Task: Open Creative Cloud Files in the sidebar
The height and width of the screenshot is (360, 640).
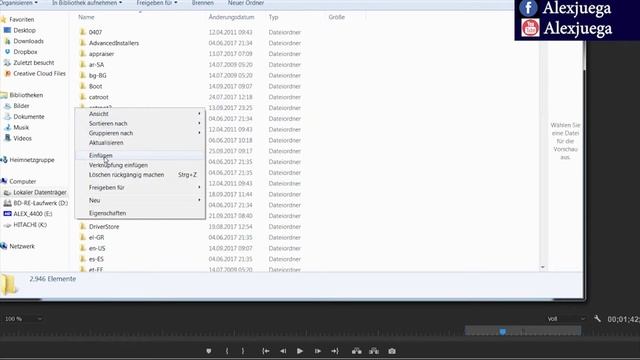Action: tap(39, 73)
